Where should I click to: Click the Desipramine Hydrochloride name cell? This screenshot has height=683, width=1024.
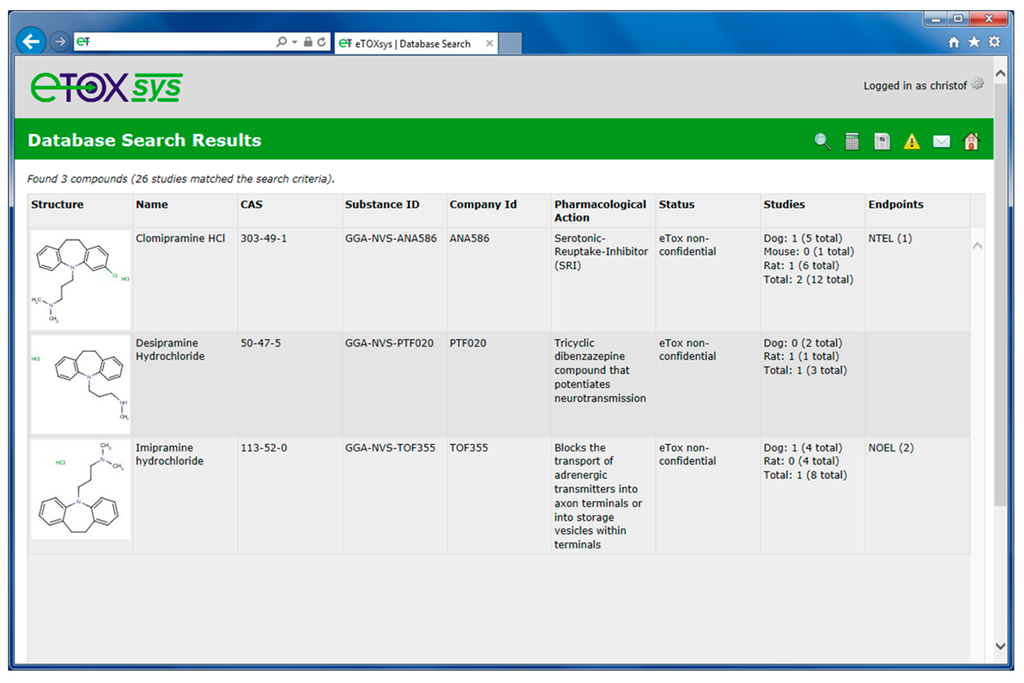(x=170, y=349)
